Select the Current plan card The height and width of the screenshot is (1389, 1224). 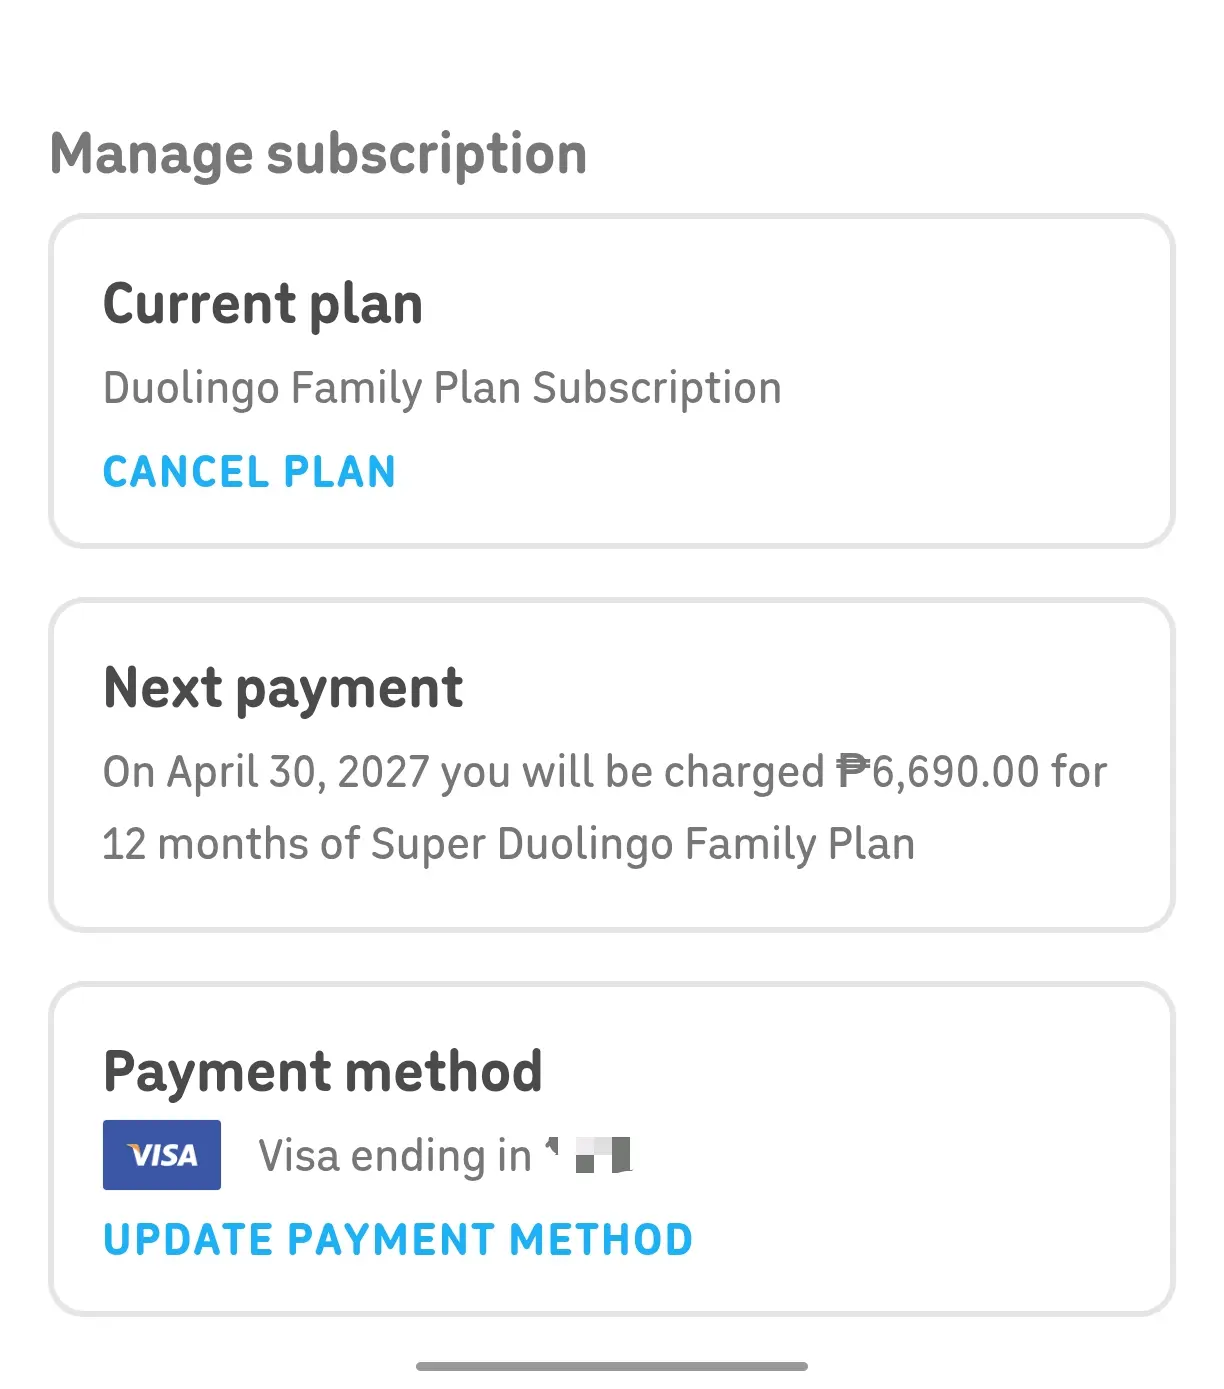click(x=612, y=381)
